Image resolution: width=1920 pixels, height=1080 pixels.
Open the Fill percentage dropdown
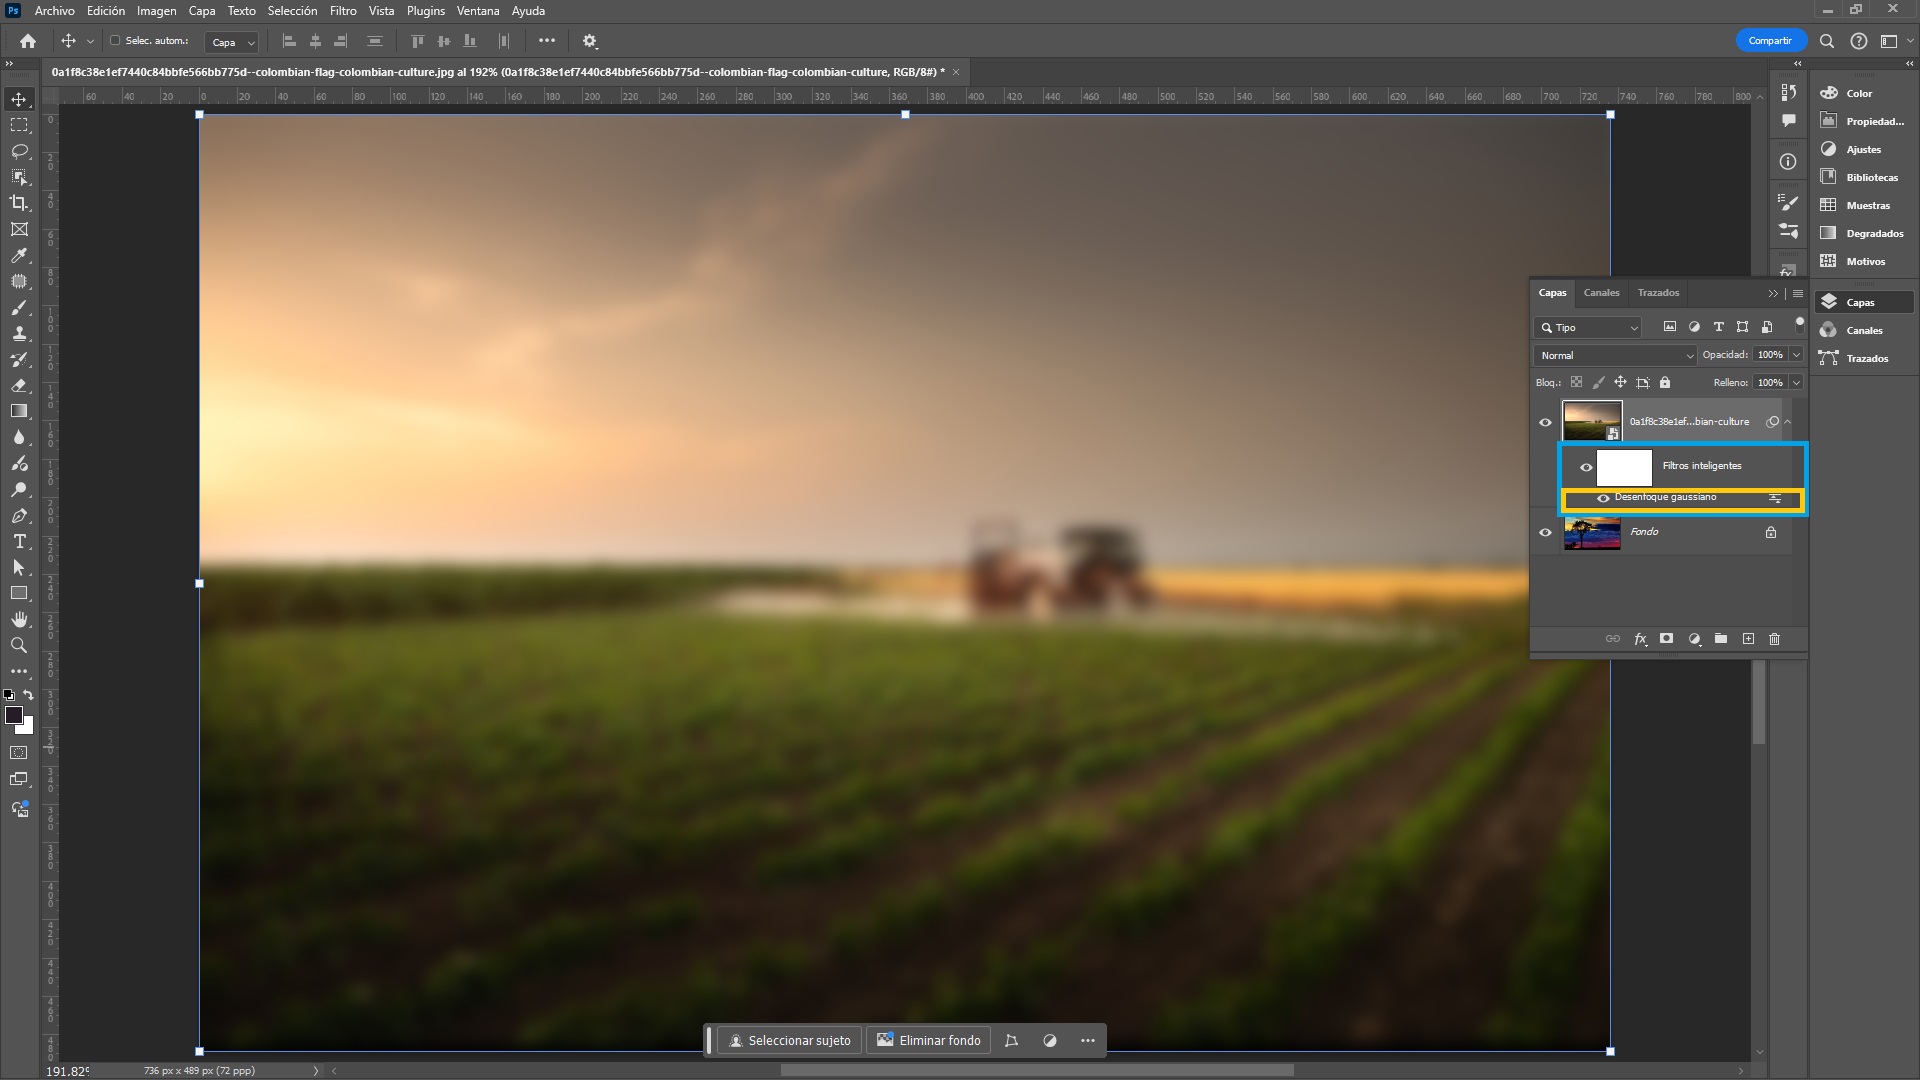point(1796,382)
